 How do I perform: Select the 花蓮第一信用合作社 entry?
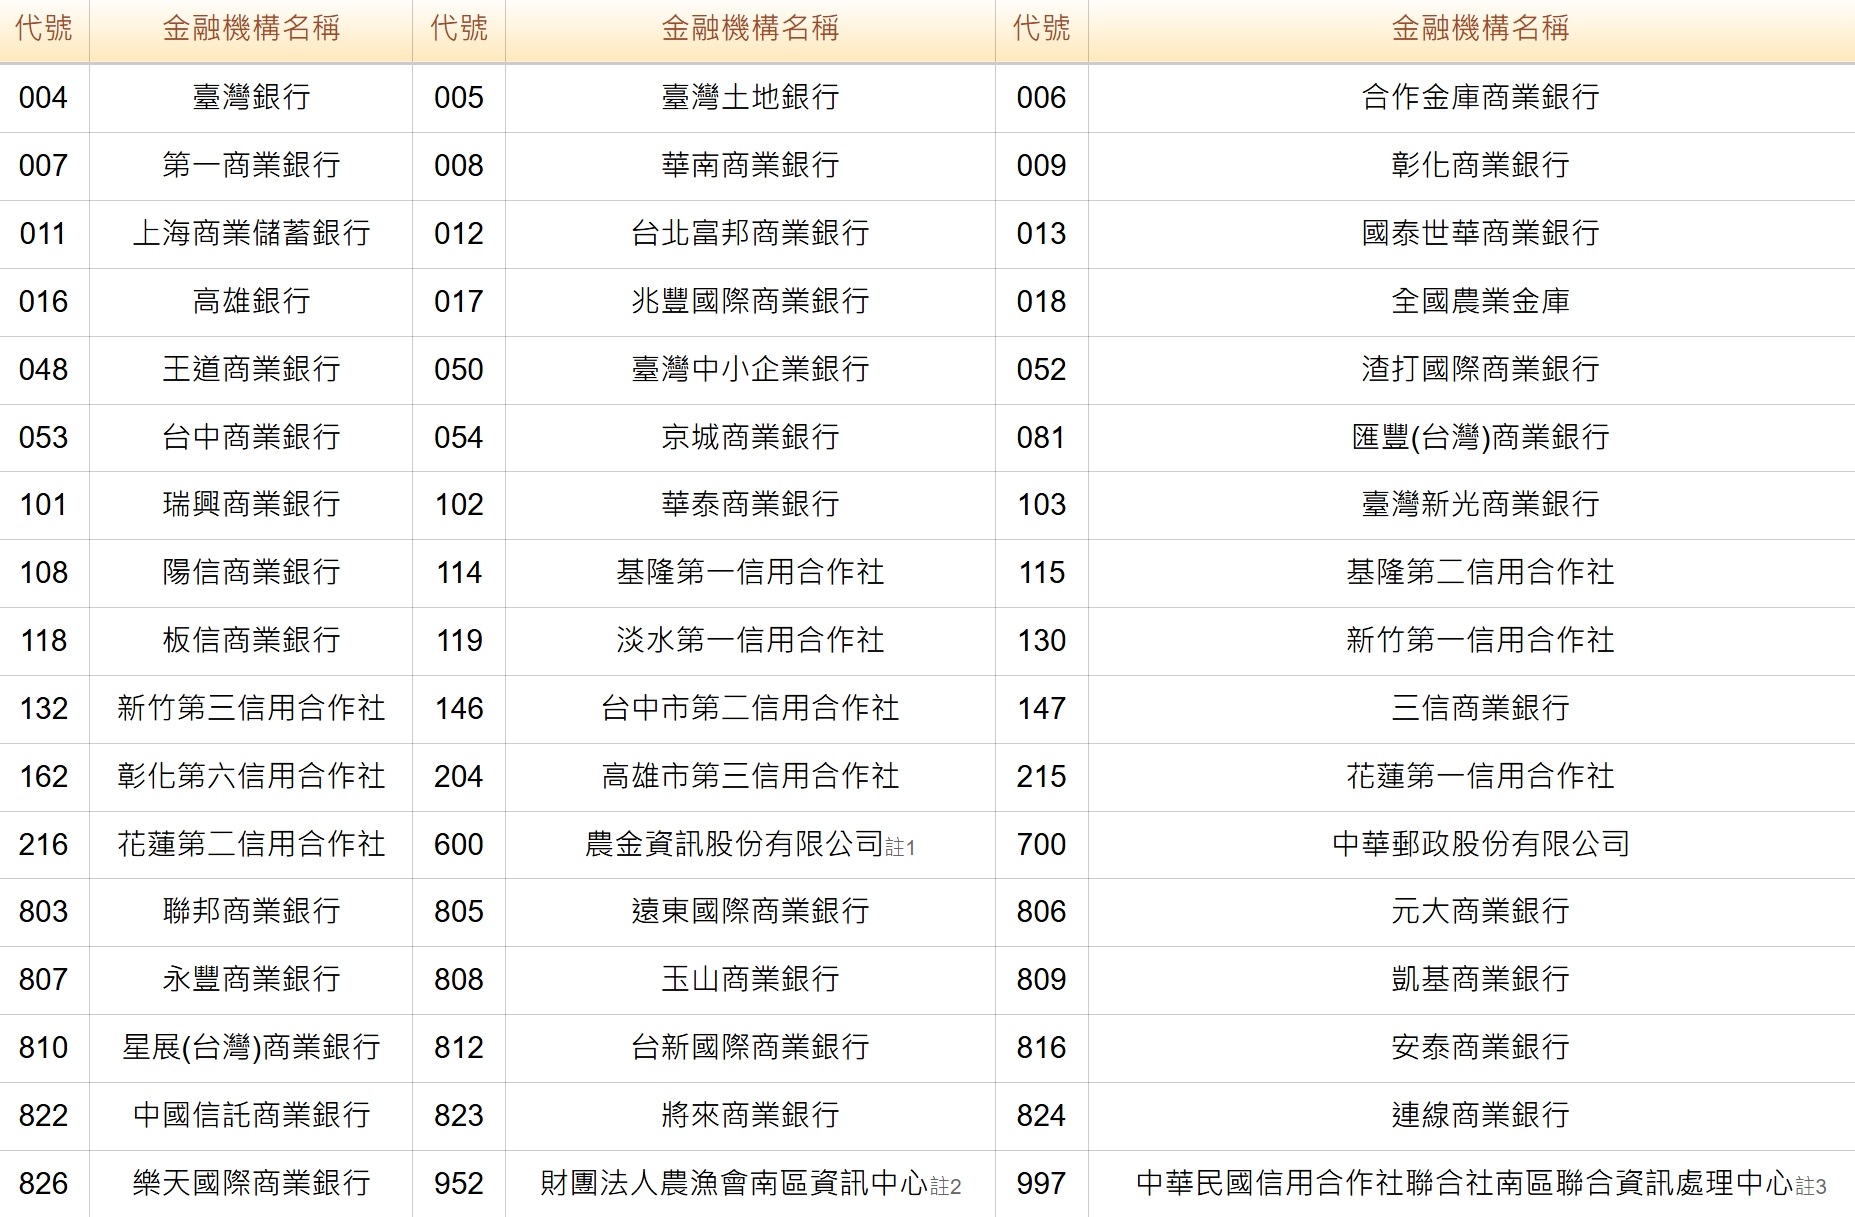coord(1480,777)
